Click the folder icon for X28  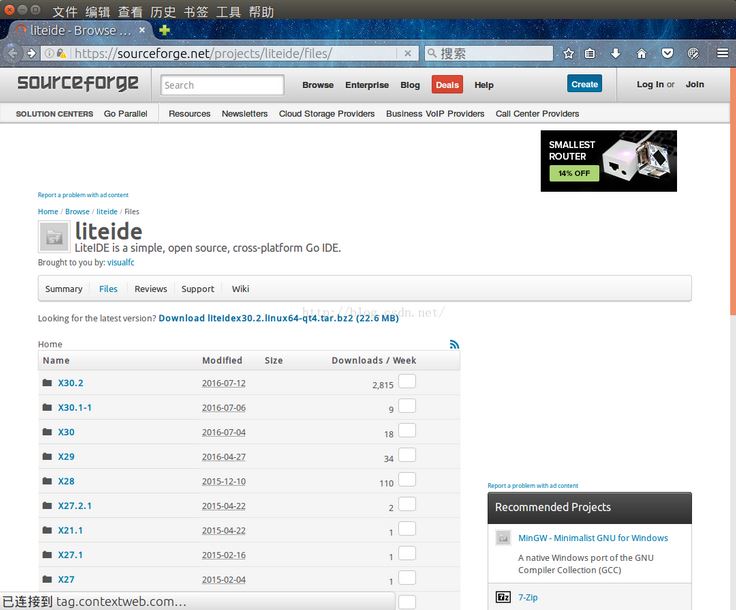[x=47, y=480]
